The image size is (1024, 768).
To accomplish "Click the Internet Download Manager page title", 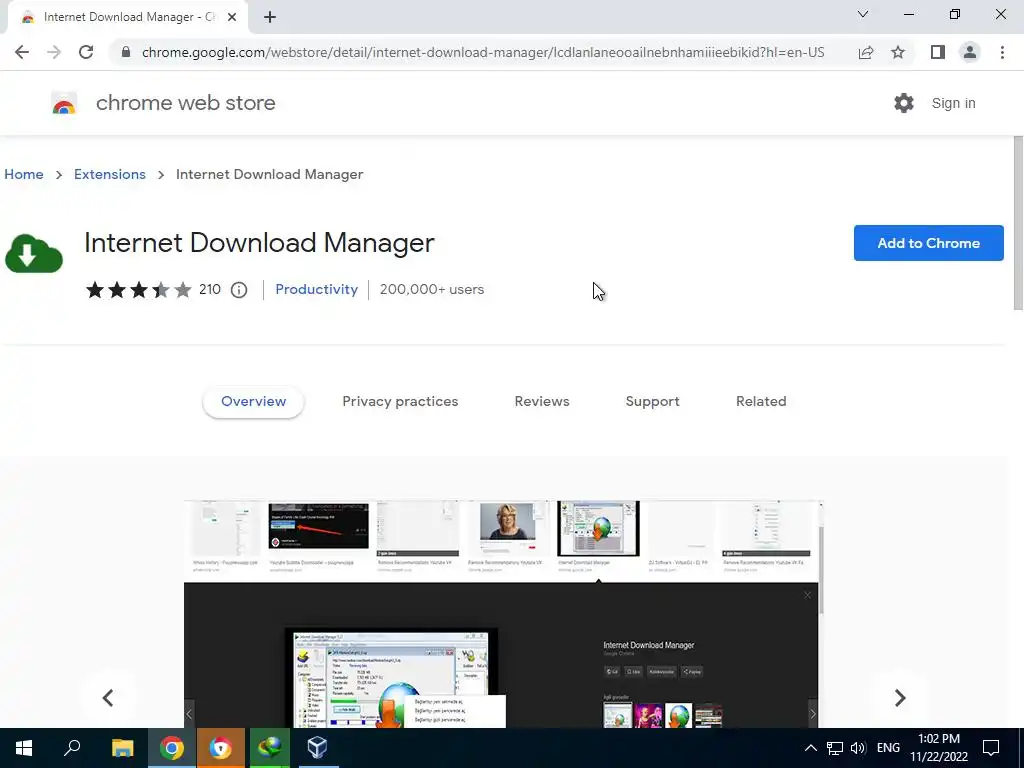I will click(x=259, y=243).
